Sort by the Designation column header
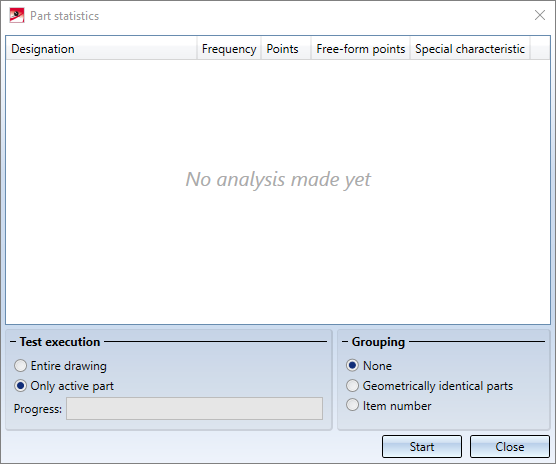Screen dimensions: 556x465 pyautogui.click(x=101, y=49)
